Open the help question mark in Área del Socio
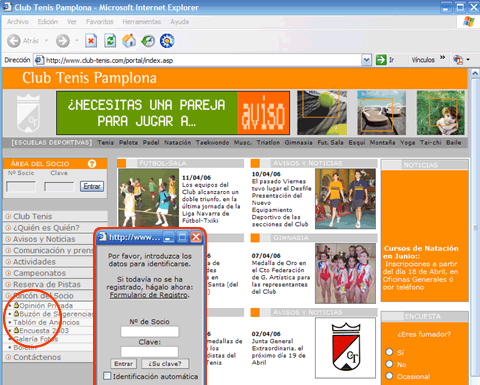Viewport: 480px width, 385px height. click(92, 164)
